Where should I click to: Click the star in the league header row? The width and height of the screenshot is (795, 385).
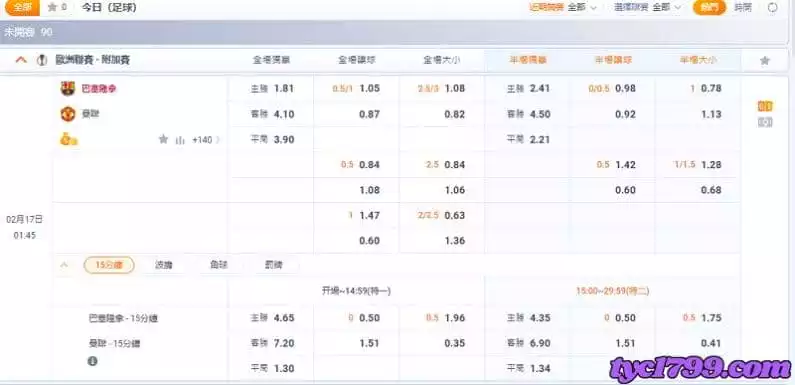coord(765,61)
